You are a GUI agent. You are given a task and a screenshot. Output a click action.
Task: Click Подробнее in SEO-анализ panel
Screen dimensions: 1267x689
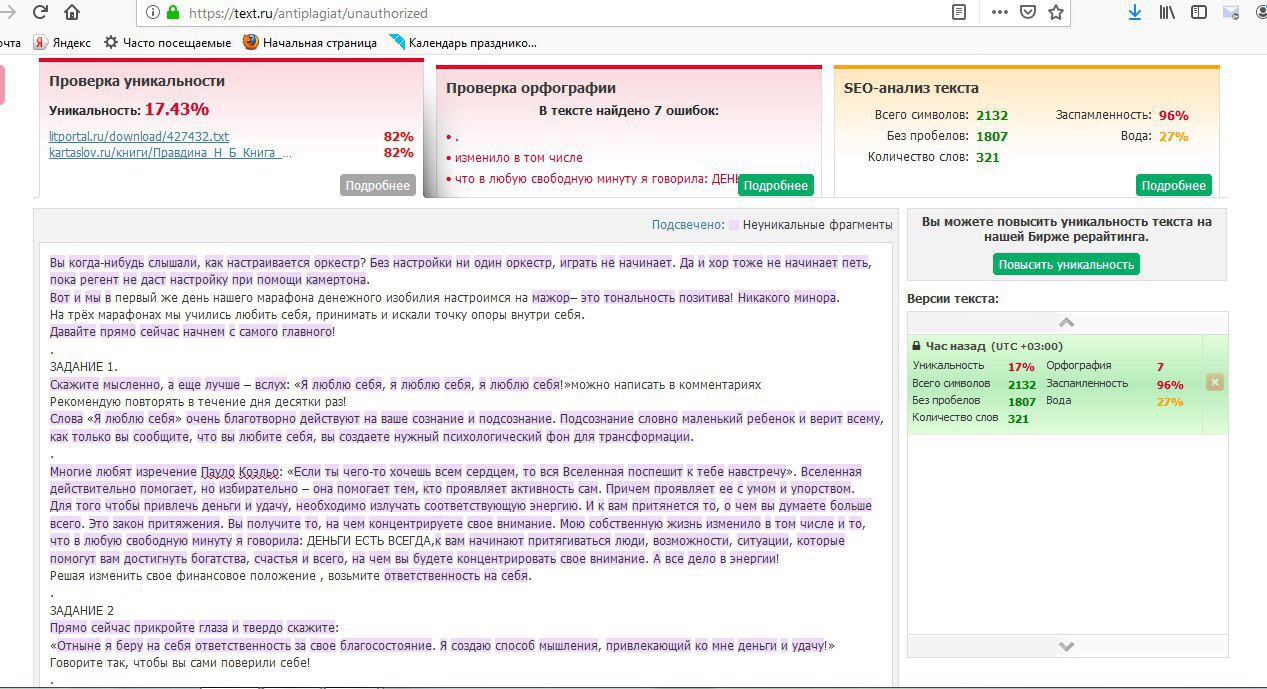pyautogui.click(x=1173, y=186)
